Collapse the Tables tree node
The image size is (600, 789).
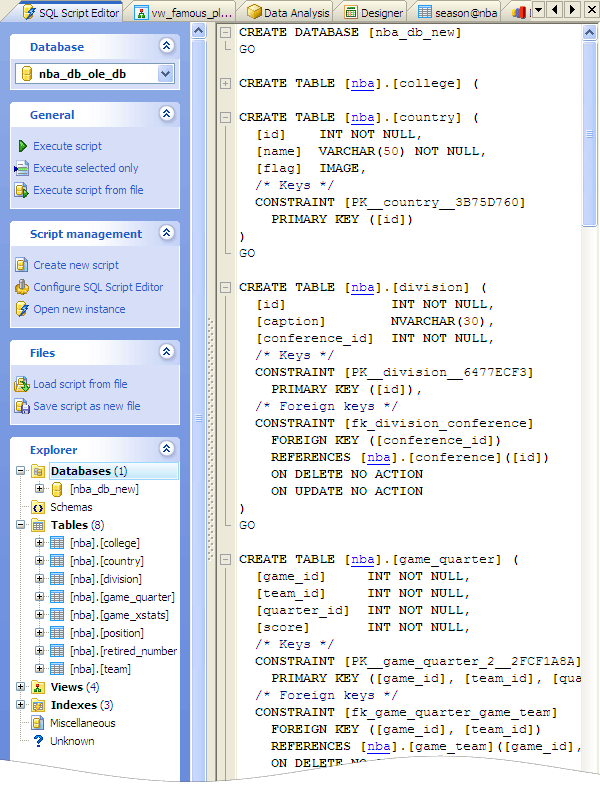pyautogui.click(x=20, y=525)
